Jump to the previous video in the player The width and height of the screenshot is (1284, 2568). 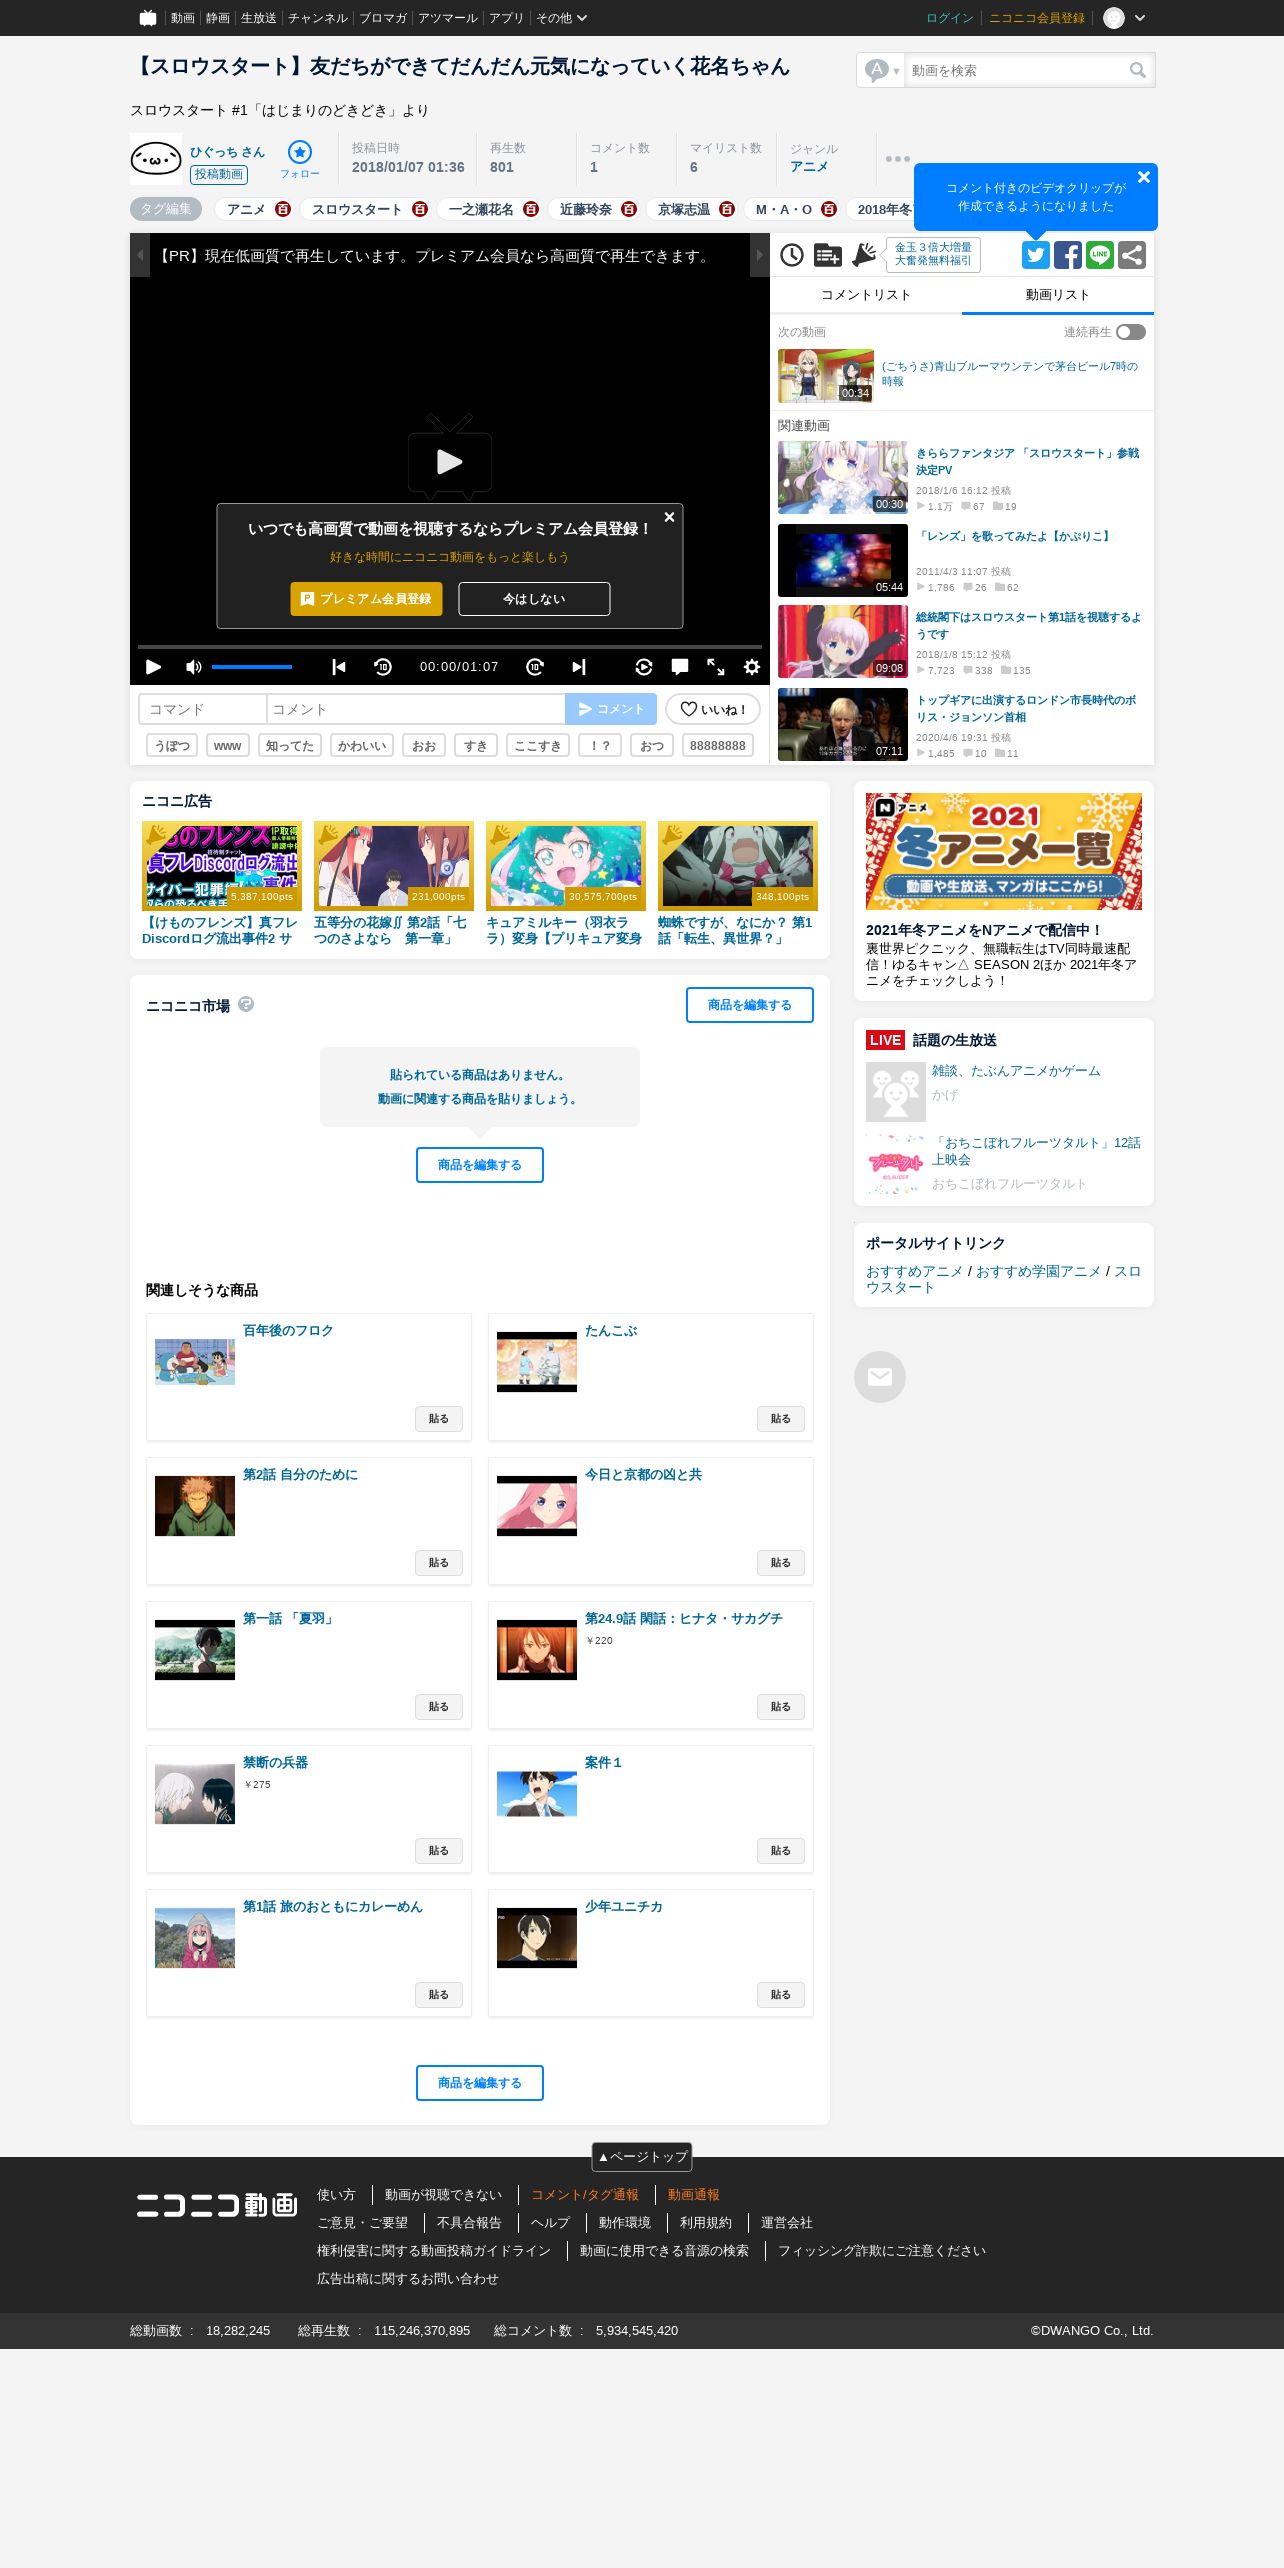(339, 667)
